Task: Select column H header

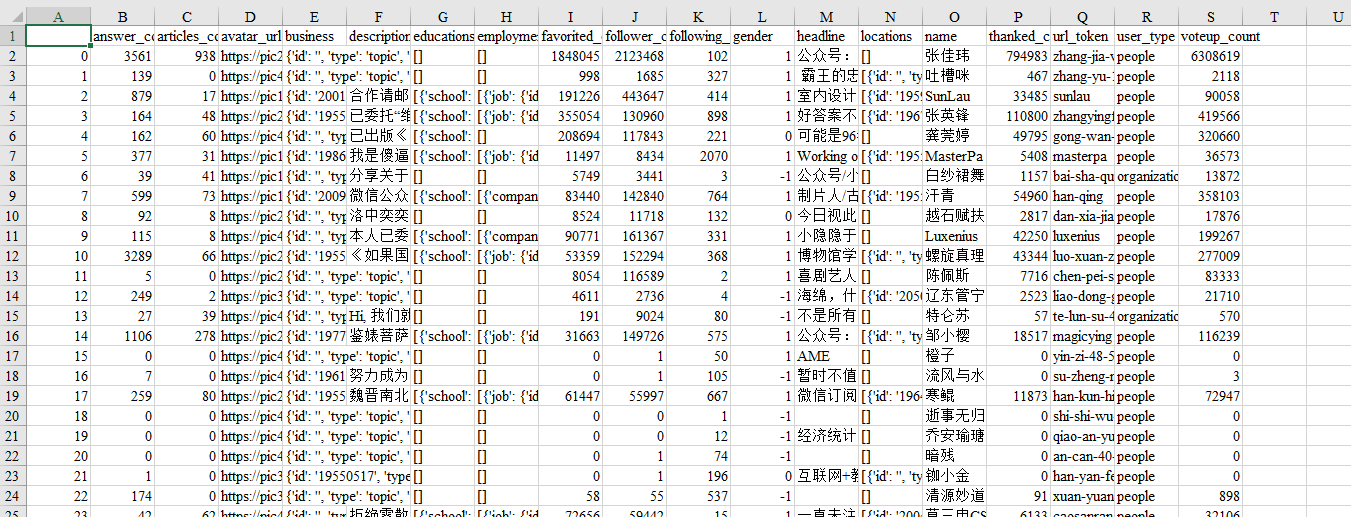Action: point(507,16)
